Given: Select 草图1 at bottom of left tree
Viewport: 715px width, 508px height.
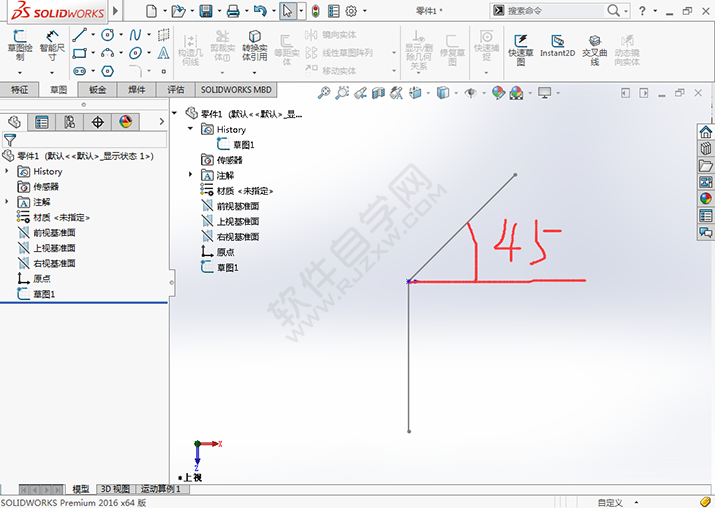Looking at the screenshot, I should [44, 294].
